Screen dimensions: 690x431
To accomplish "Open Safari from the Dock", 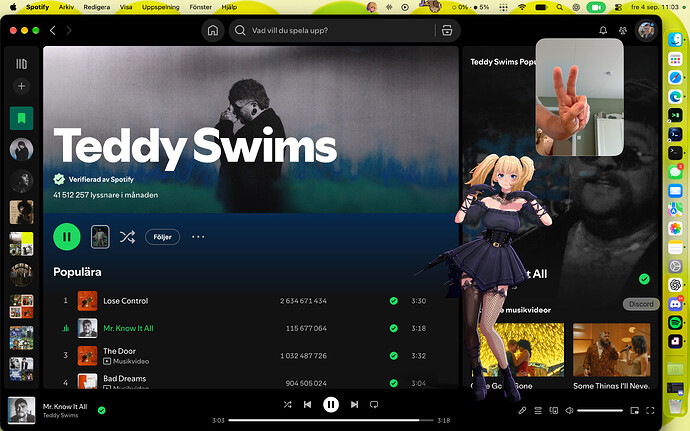I will pos(675,77).
